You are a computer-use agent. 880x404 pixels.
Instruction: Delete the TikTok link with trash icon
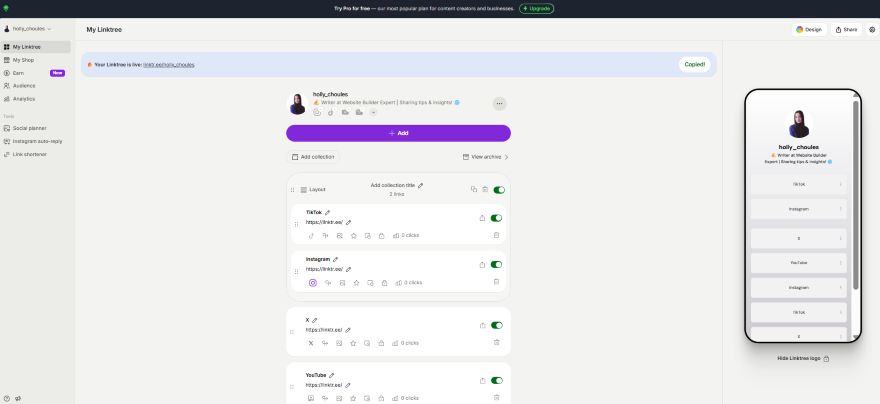tap(496, 235)
